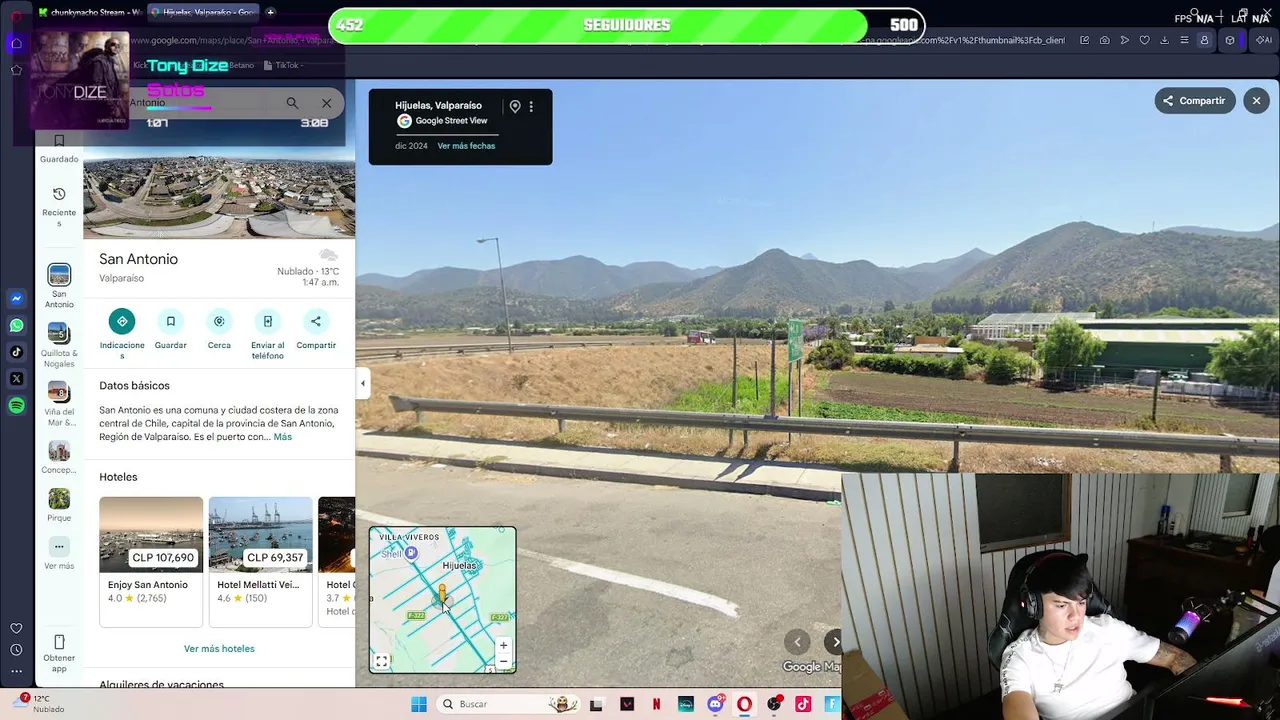Open the Hotel Mellatti hotel card
Image resolution: width=1280 pixels, height=720 pixels.
(261, 561)
